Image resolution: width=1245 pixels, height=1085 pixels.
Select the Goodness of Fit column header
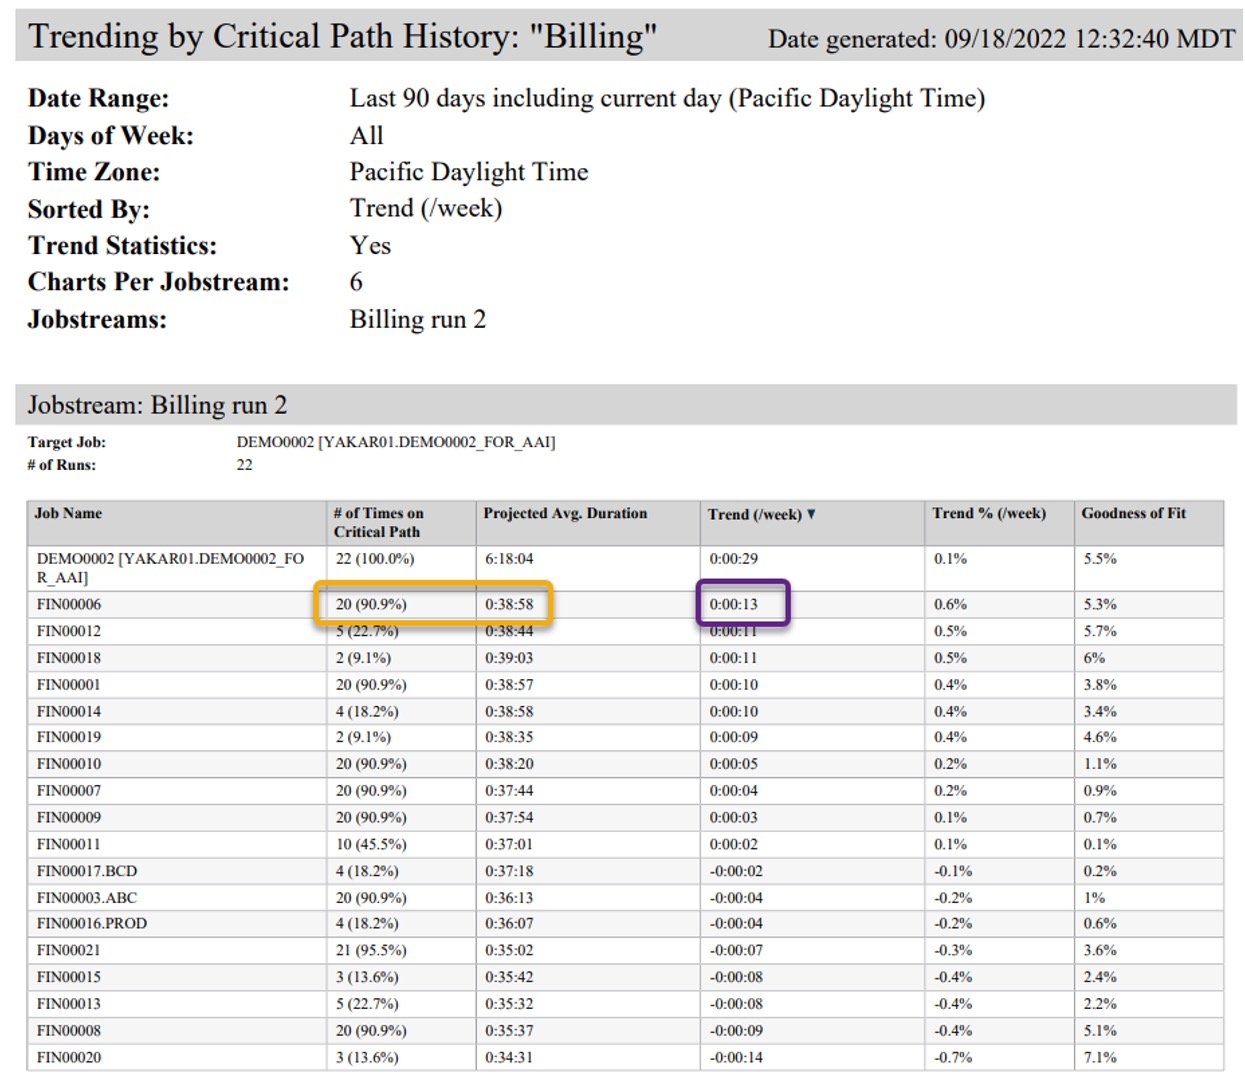coord(1133,513)
